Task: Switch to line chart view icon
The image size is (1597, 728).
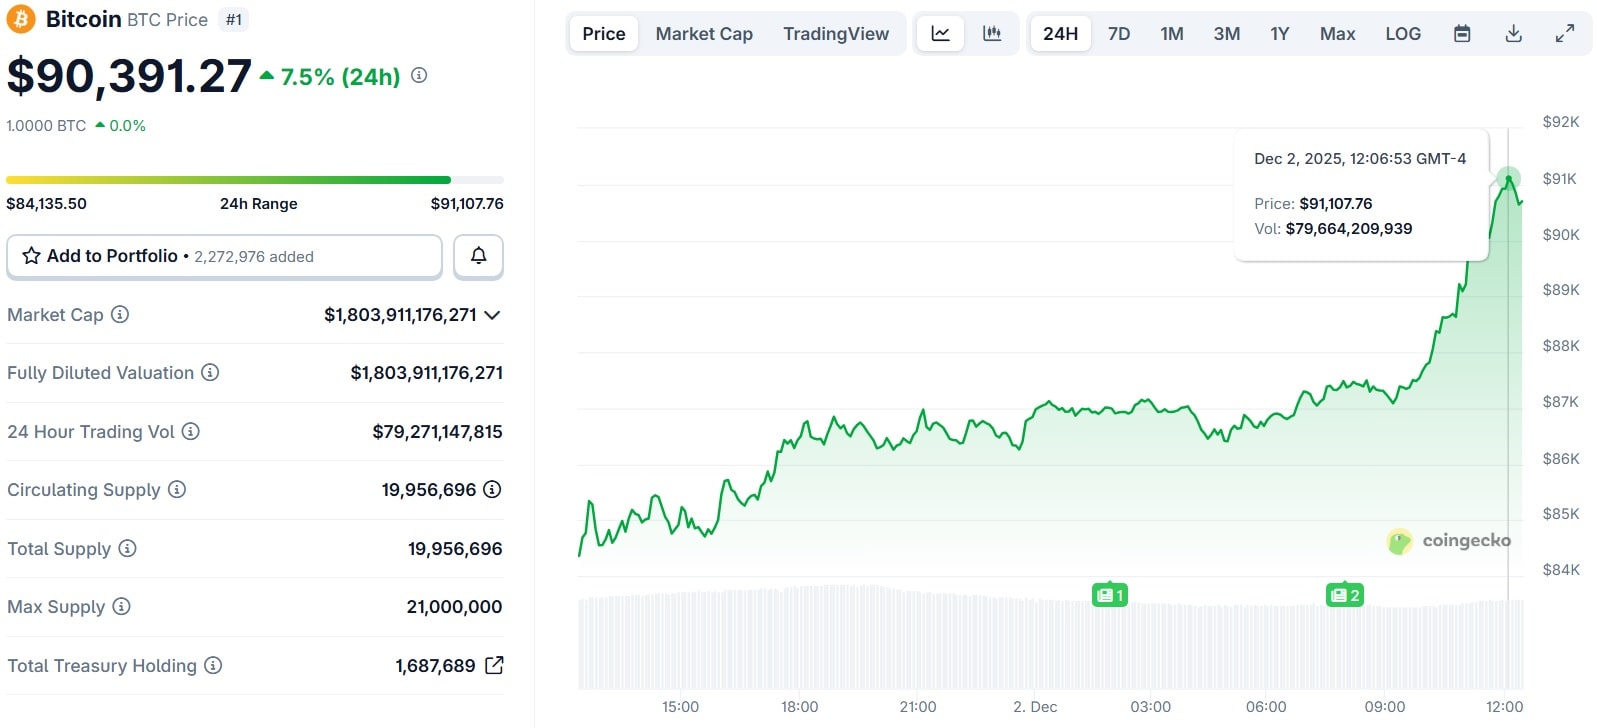Action: click(940, 34)
